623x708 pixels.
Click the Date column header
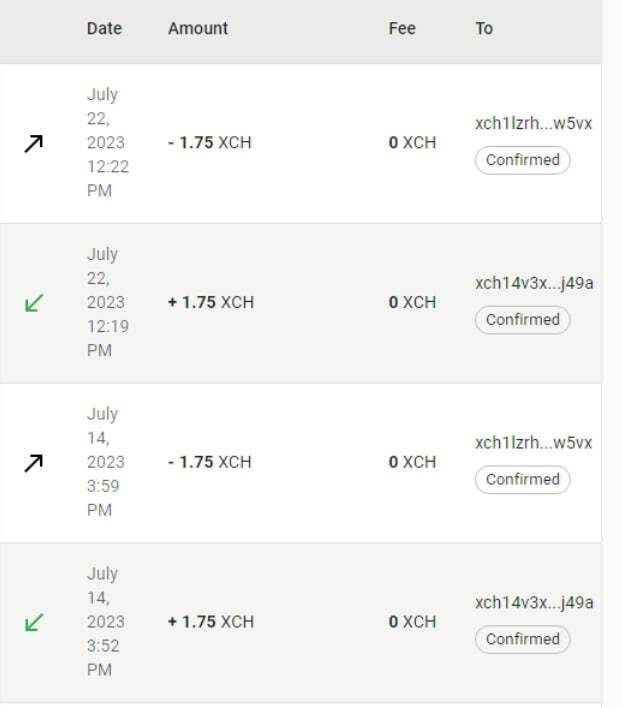click(104, 28)
